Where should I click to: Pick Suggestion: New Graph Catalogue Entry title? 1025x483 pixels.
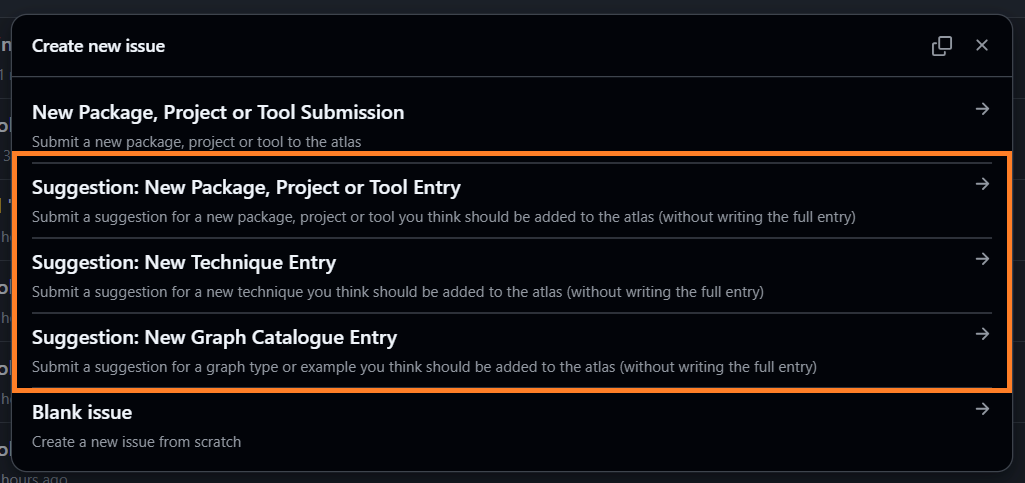(214, 338)
